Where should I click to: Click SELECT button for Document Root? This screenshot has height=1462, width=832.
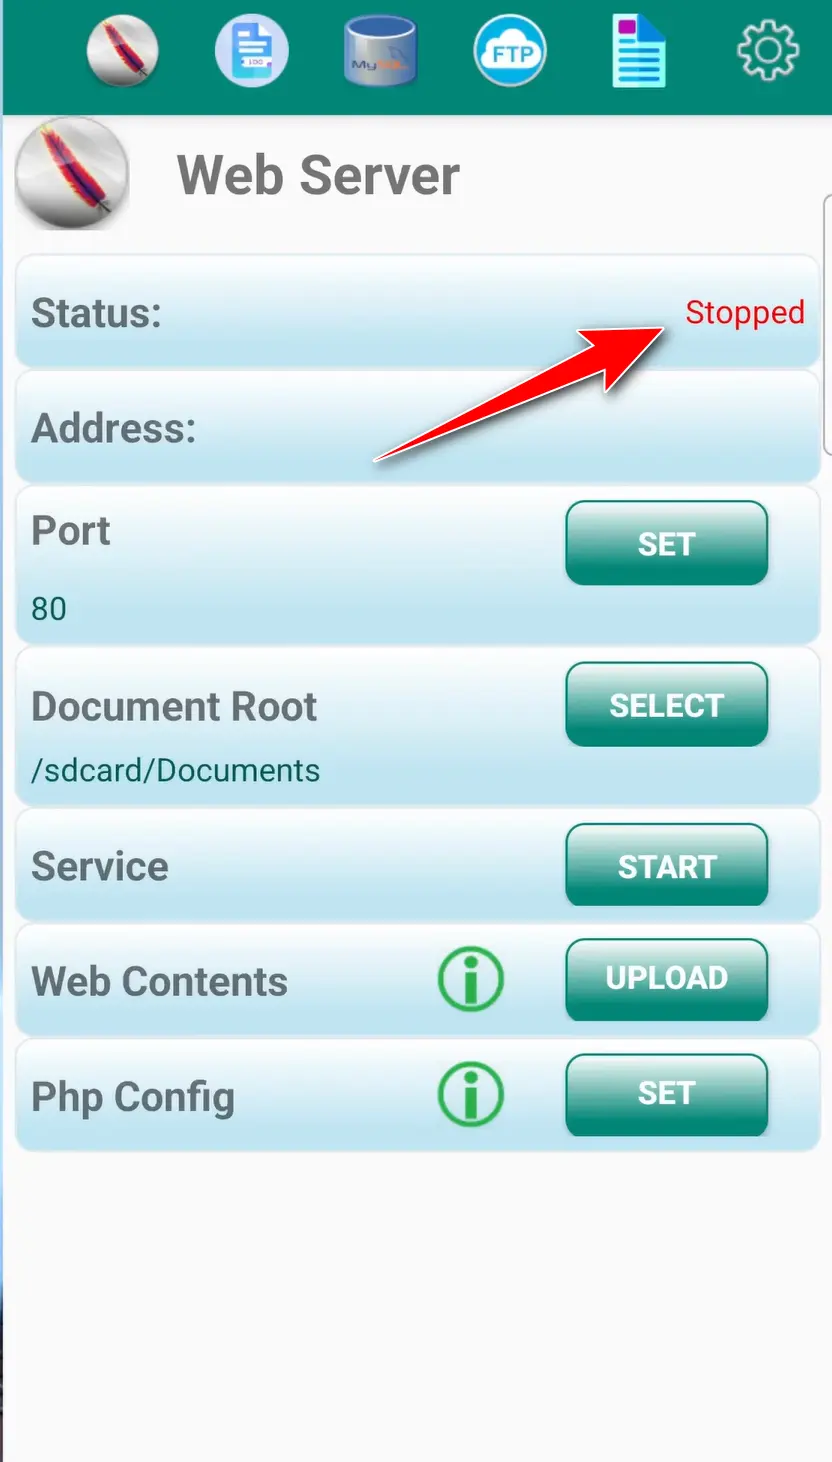point(666,704)
